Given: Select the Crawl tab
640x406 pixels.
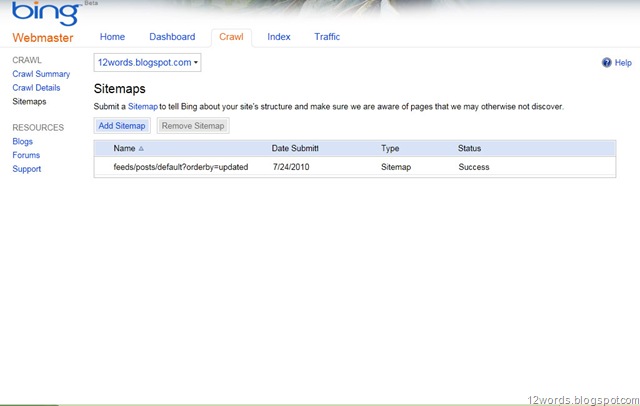Looking at the screenshot, I should tap(231, 37).
